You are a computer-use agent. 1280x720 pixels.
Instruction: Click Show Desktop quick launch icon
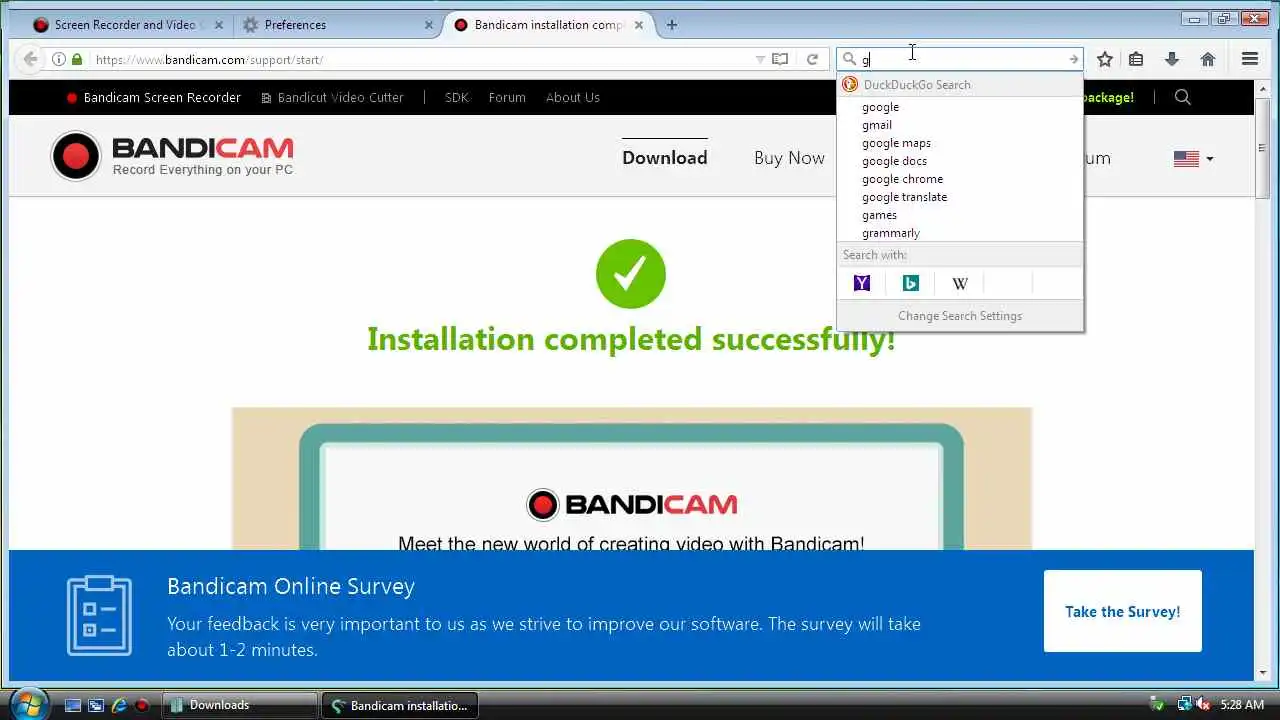[73, 705]
